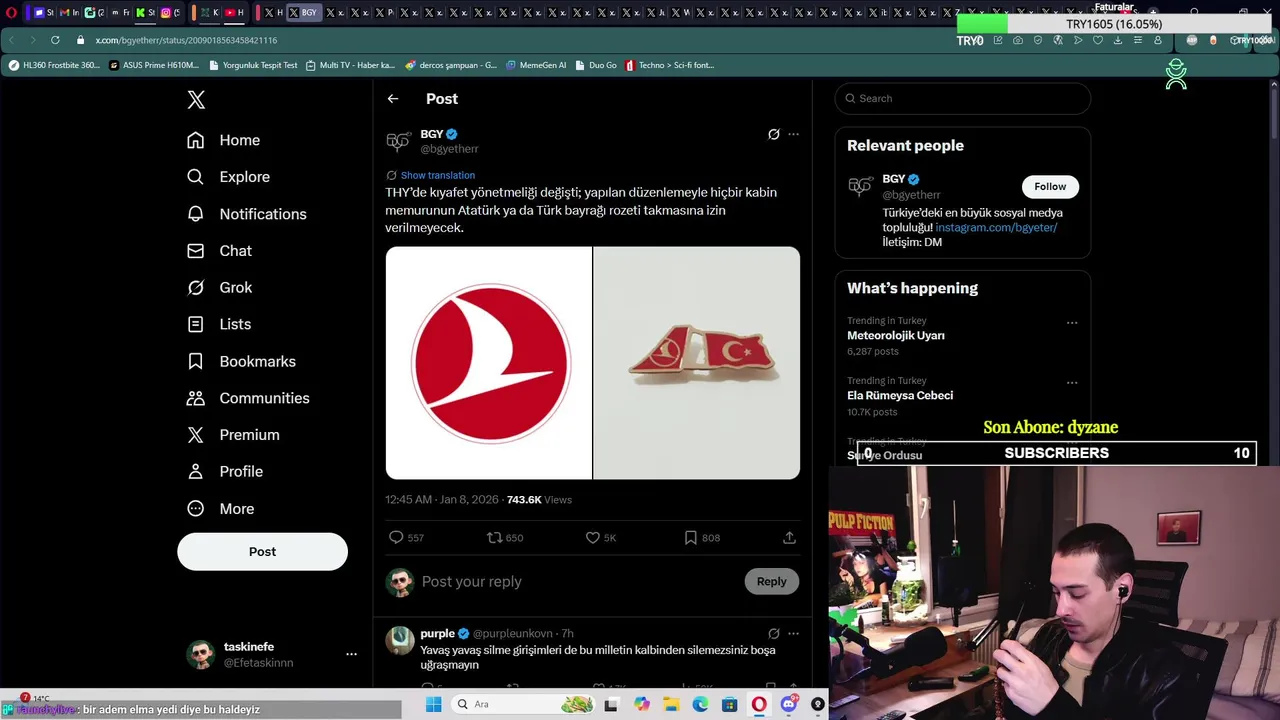Reload the page with the refresh icon

(x=55, y=40)
